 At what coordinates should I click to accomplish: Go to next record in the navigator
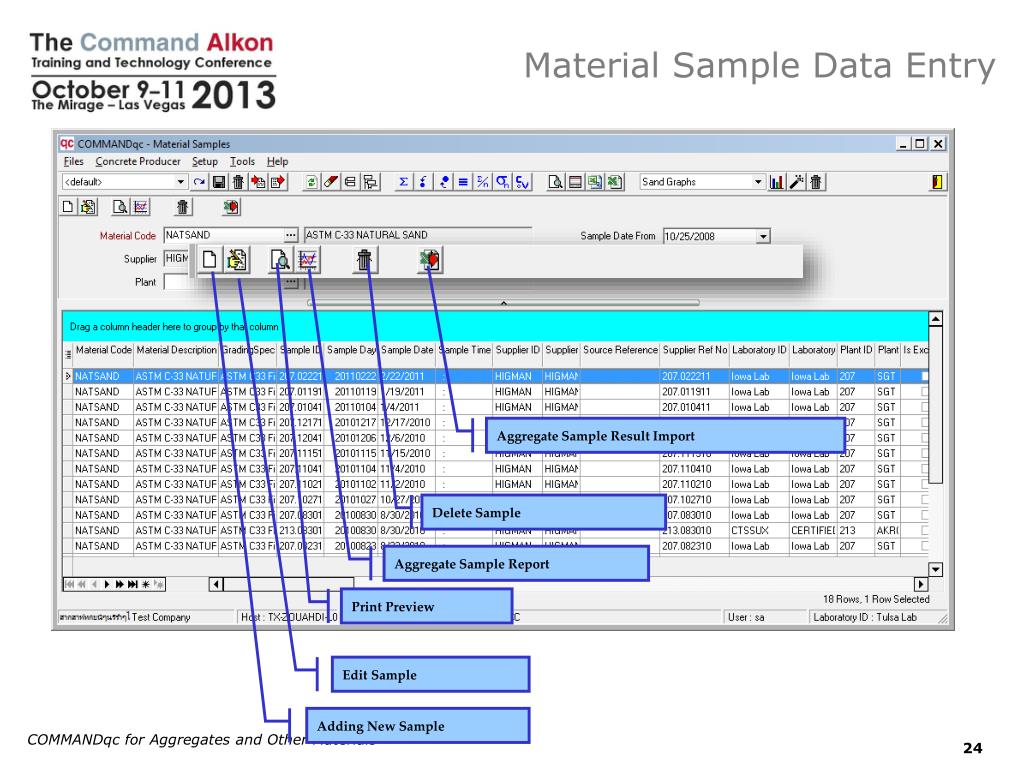click(x=107, y=584)
